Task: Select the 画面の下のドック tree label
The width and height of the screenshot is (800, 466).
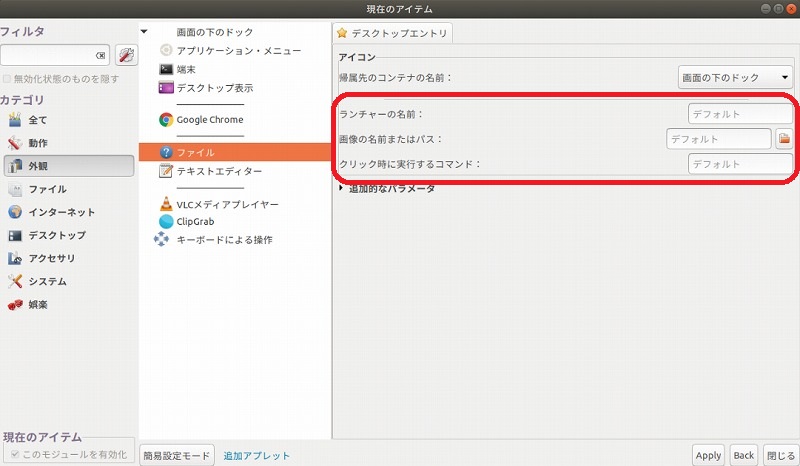Action: (x=215, y=32)
